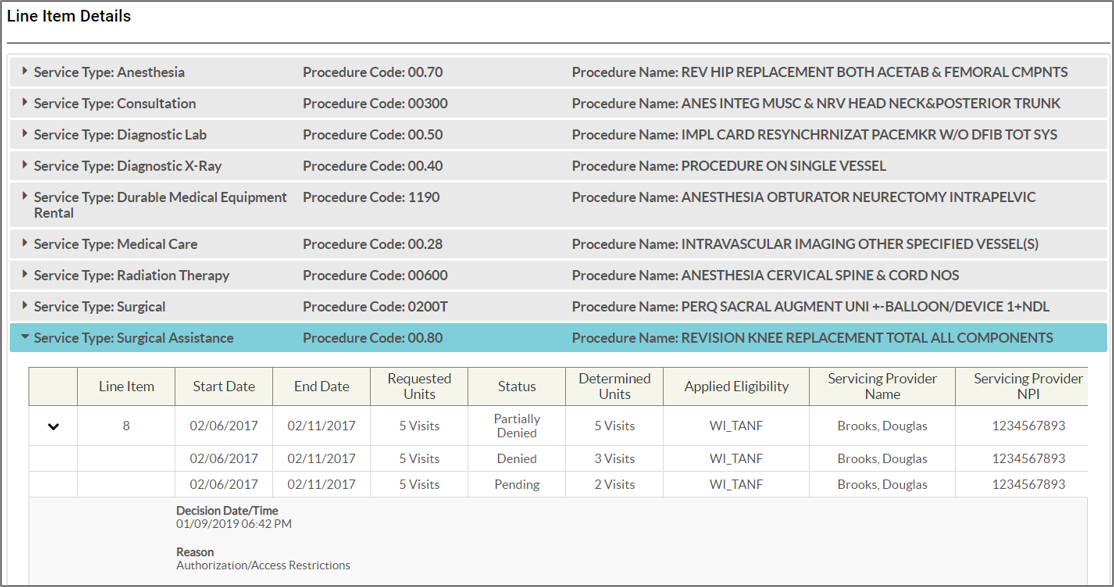Click the Requested Units column header
Viewport: 1114px width, 587px height.
tap(419, 386)
